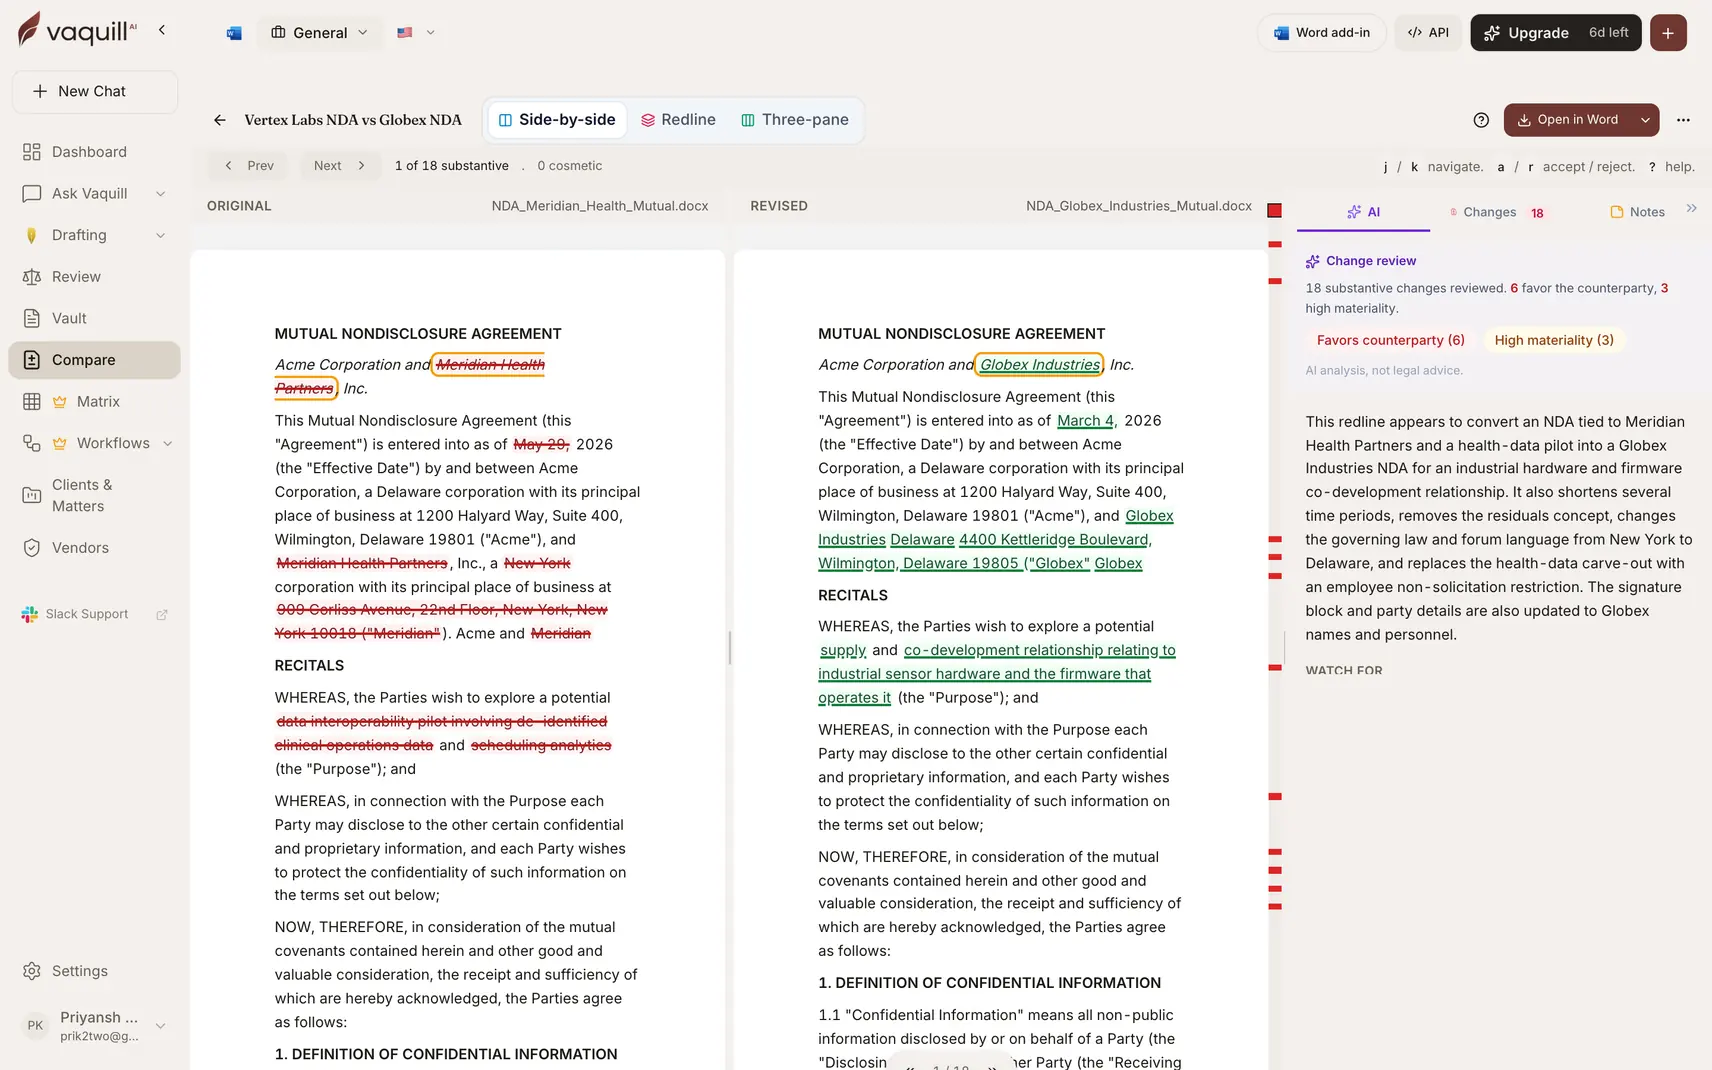The height and width of the screenshot is (1070, 1712).
Task: Click the Ask Vaquill chat icon
Action: click(32, 194)
